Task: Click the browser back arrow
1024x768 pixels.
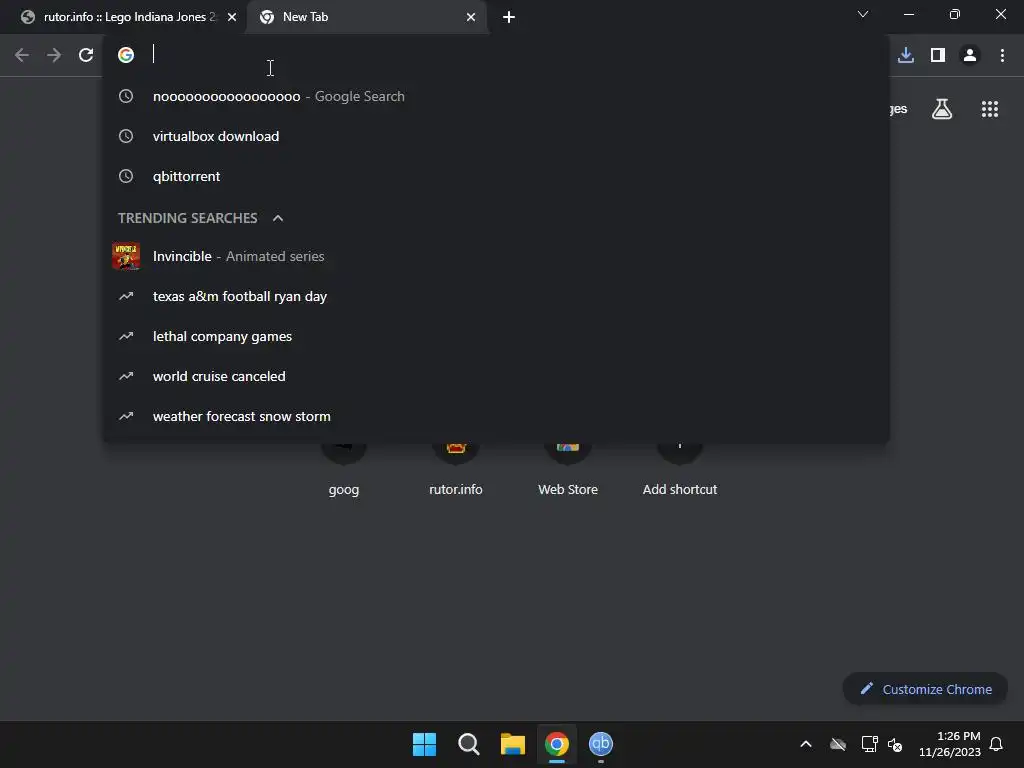Action: click(22, 55)
